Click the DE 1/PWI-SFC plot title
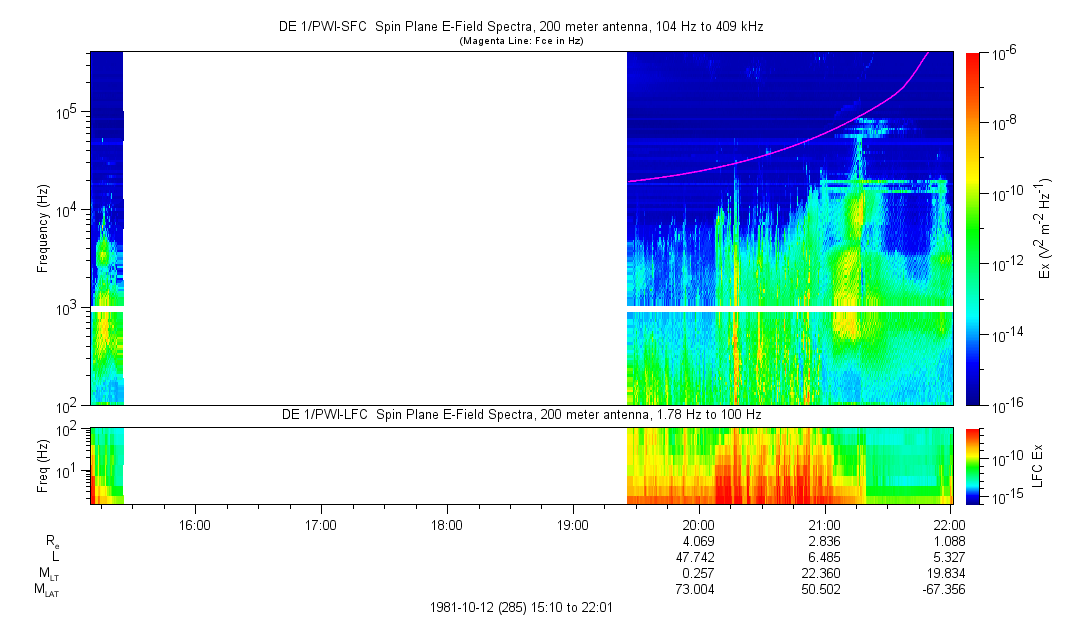This screenshot has width=1083, height=620. (520, 27)
